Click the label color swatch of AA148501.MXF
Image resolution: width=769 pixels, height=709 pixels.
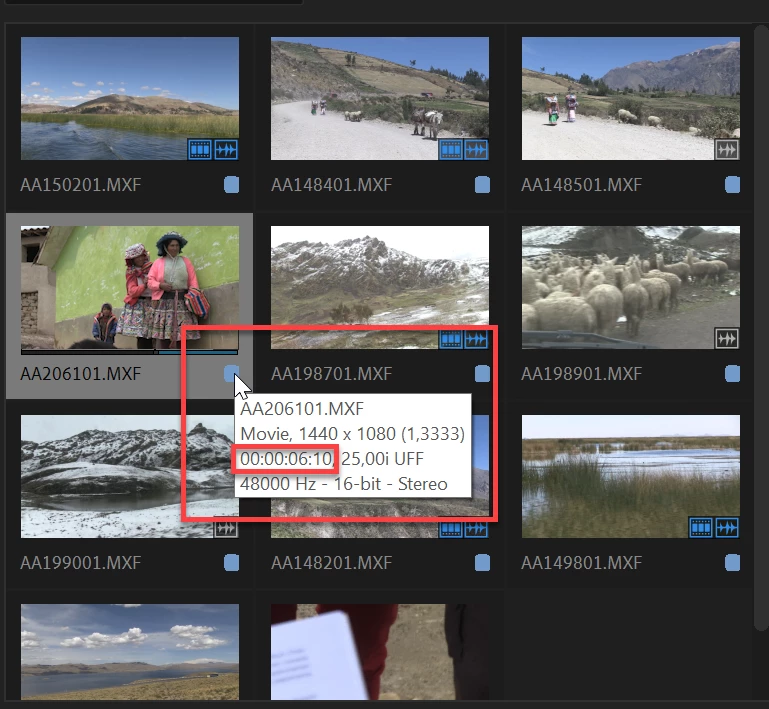pyautogui.click(x=733, y=185)
